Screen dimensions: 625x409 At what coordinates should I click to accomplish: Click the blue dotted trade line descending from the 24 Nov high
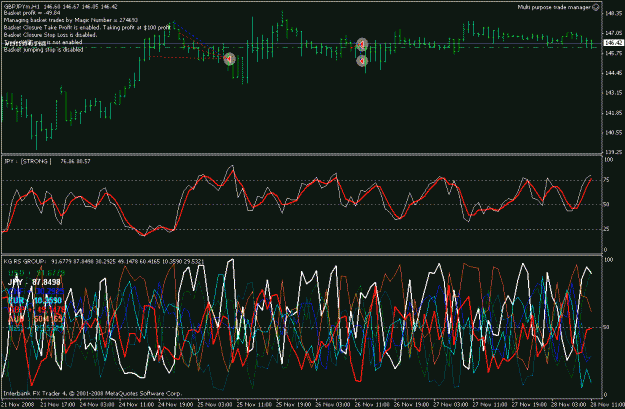coord(197,39)
